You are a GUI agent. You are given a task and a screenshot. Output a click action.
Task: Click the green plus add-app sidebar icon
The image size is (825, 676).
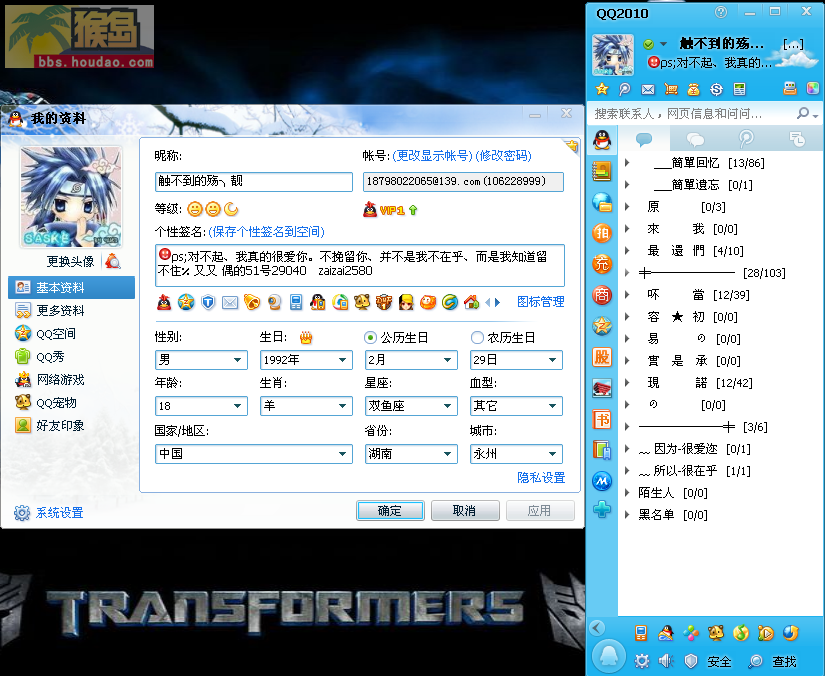click(602, 509)
